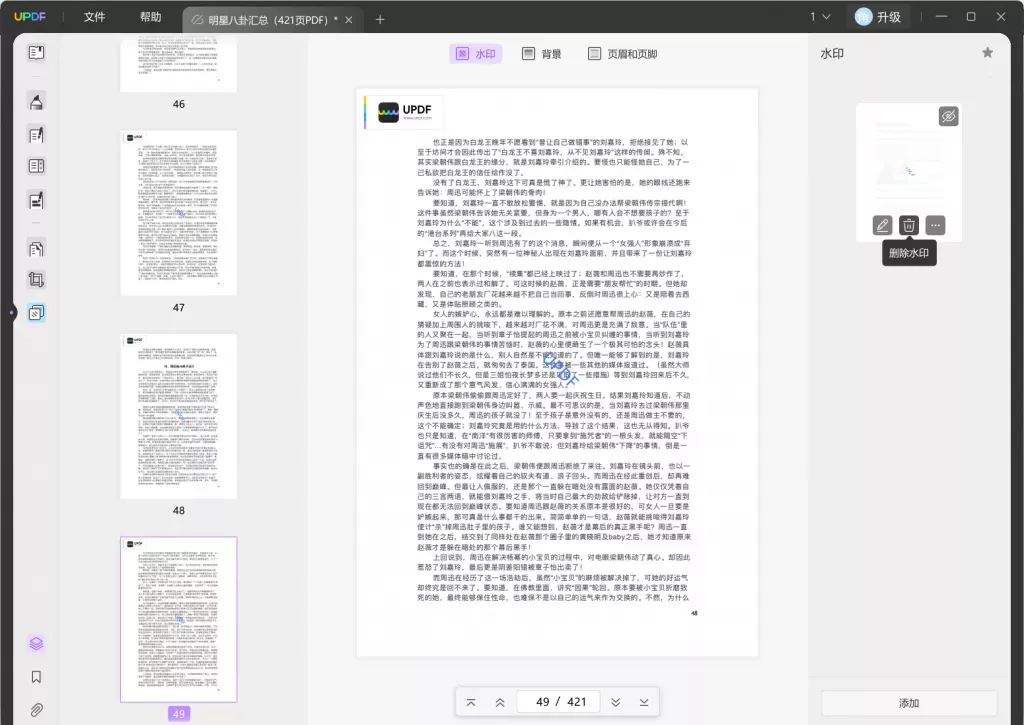The width and height of the screenshot is (1024, 725).
Task: Select the Crop Pages tool
Action: coord(37,280)
